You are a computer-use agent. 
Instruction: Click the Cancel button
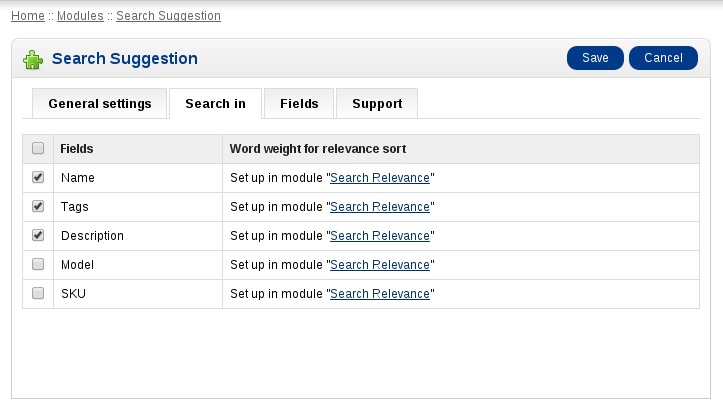tap(663, 58)
